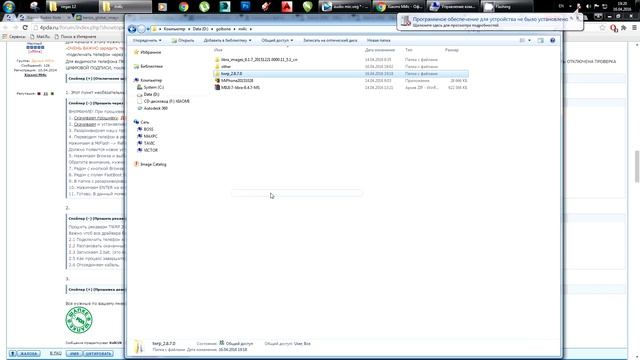The image size is (640, 360).
Task: Select BOSS network computer
Action: point(148,129)
